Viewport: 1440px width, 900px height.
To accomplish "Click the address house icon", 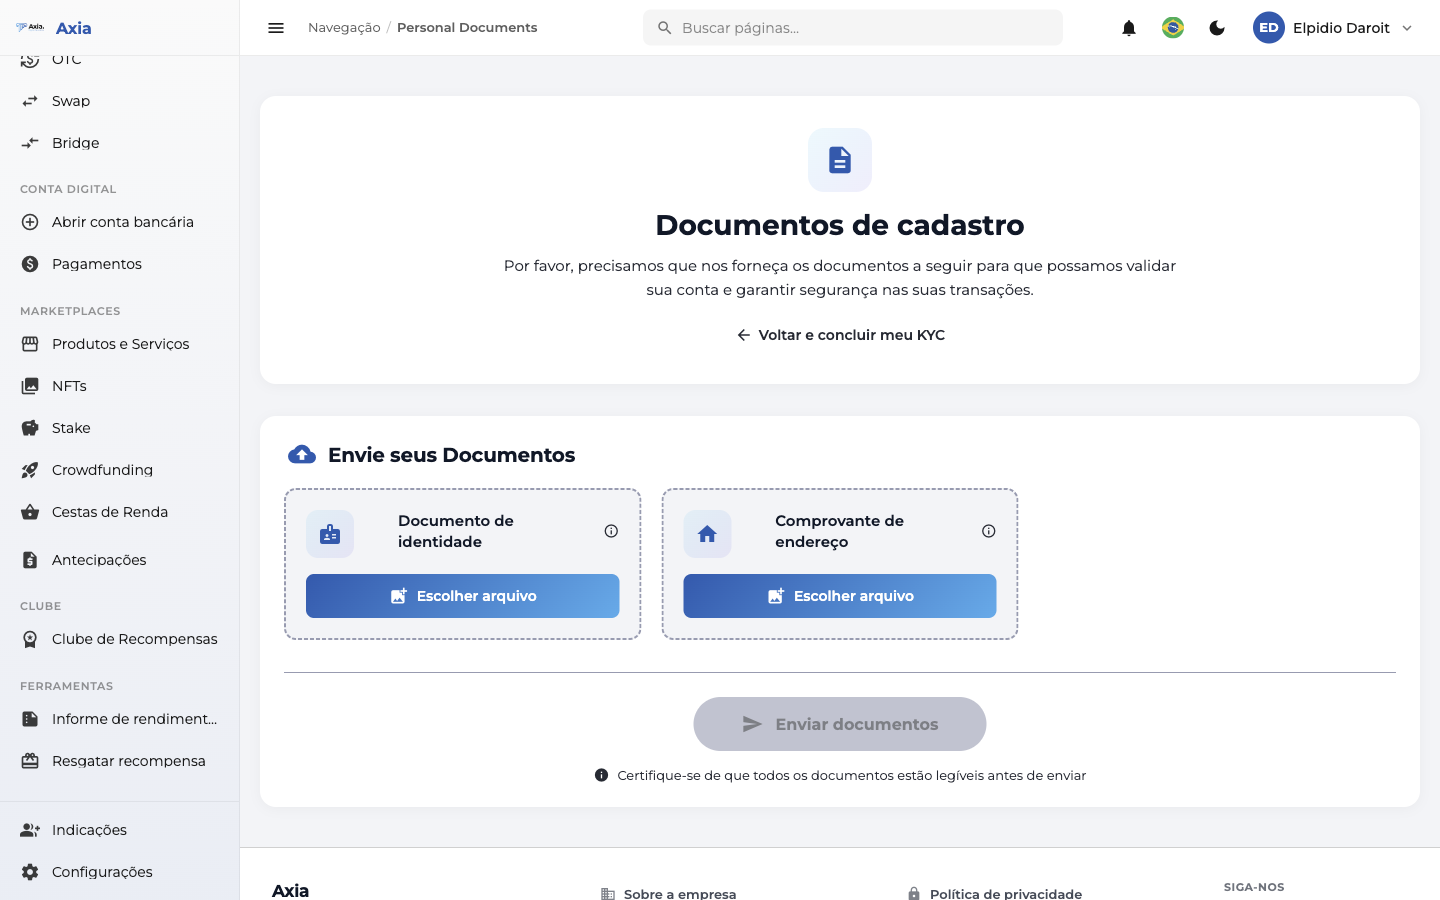I will pos(707,534).
